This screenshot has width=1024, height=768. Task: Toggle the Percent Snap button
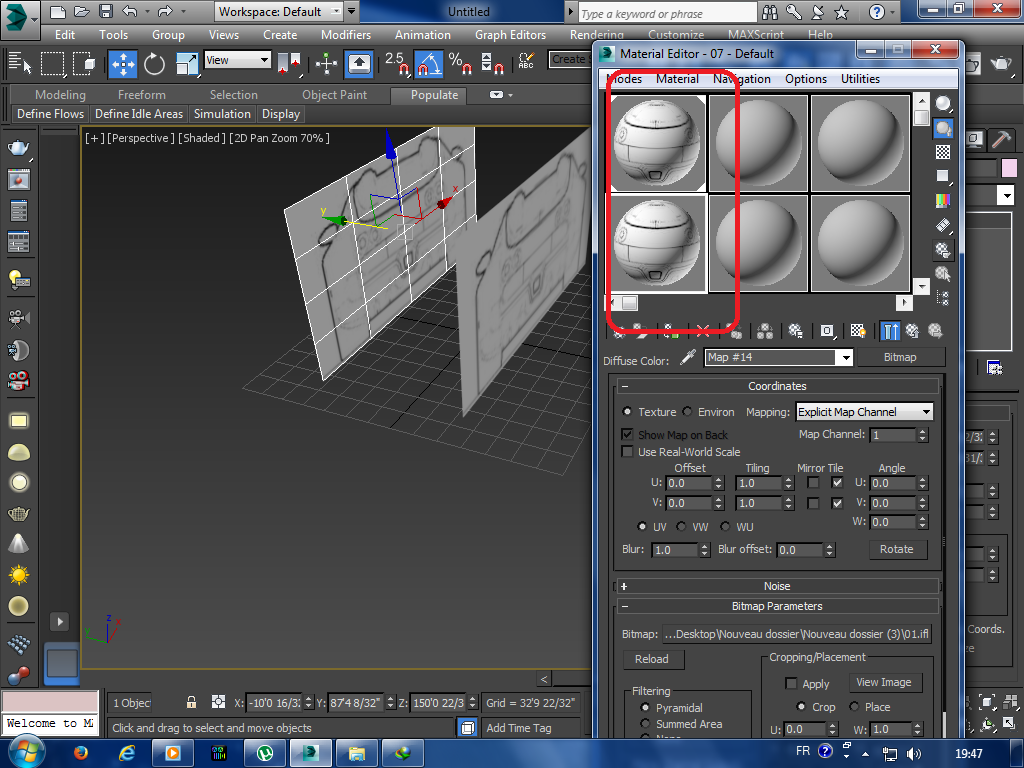(460, 63)
